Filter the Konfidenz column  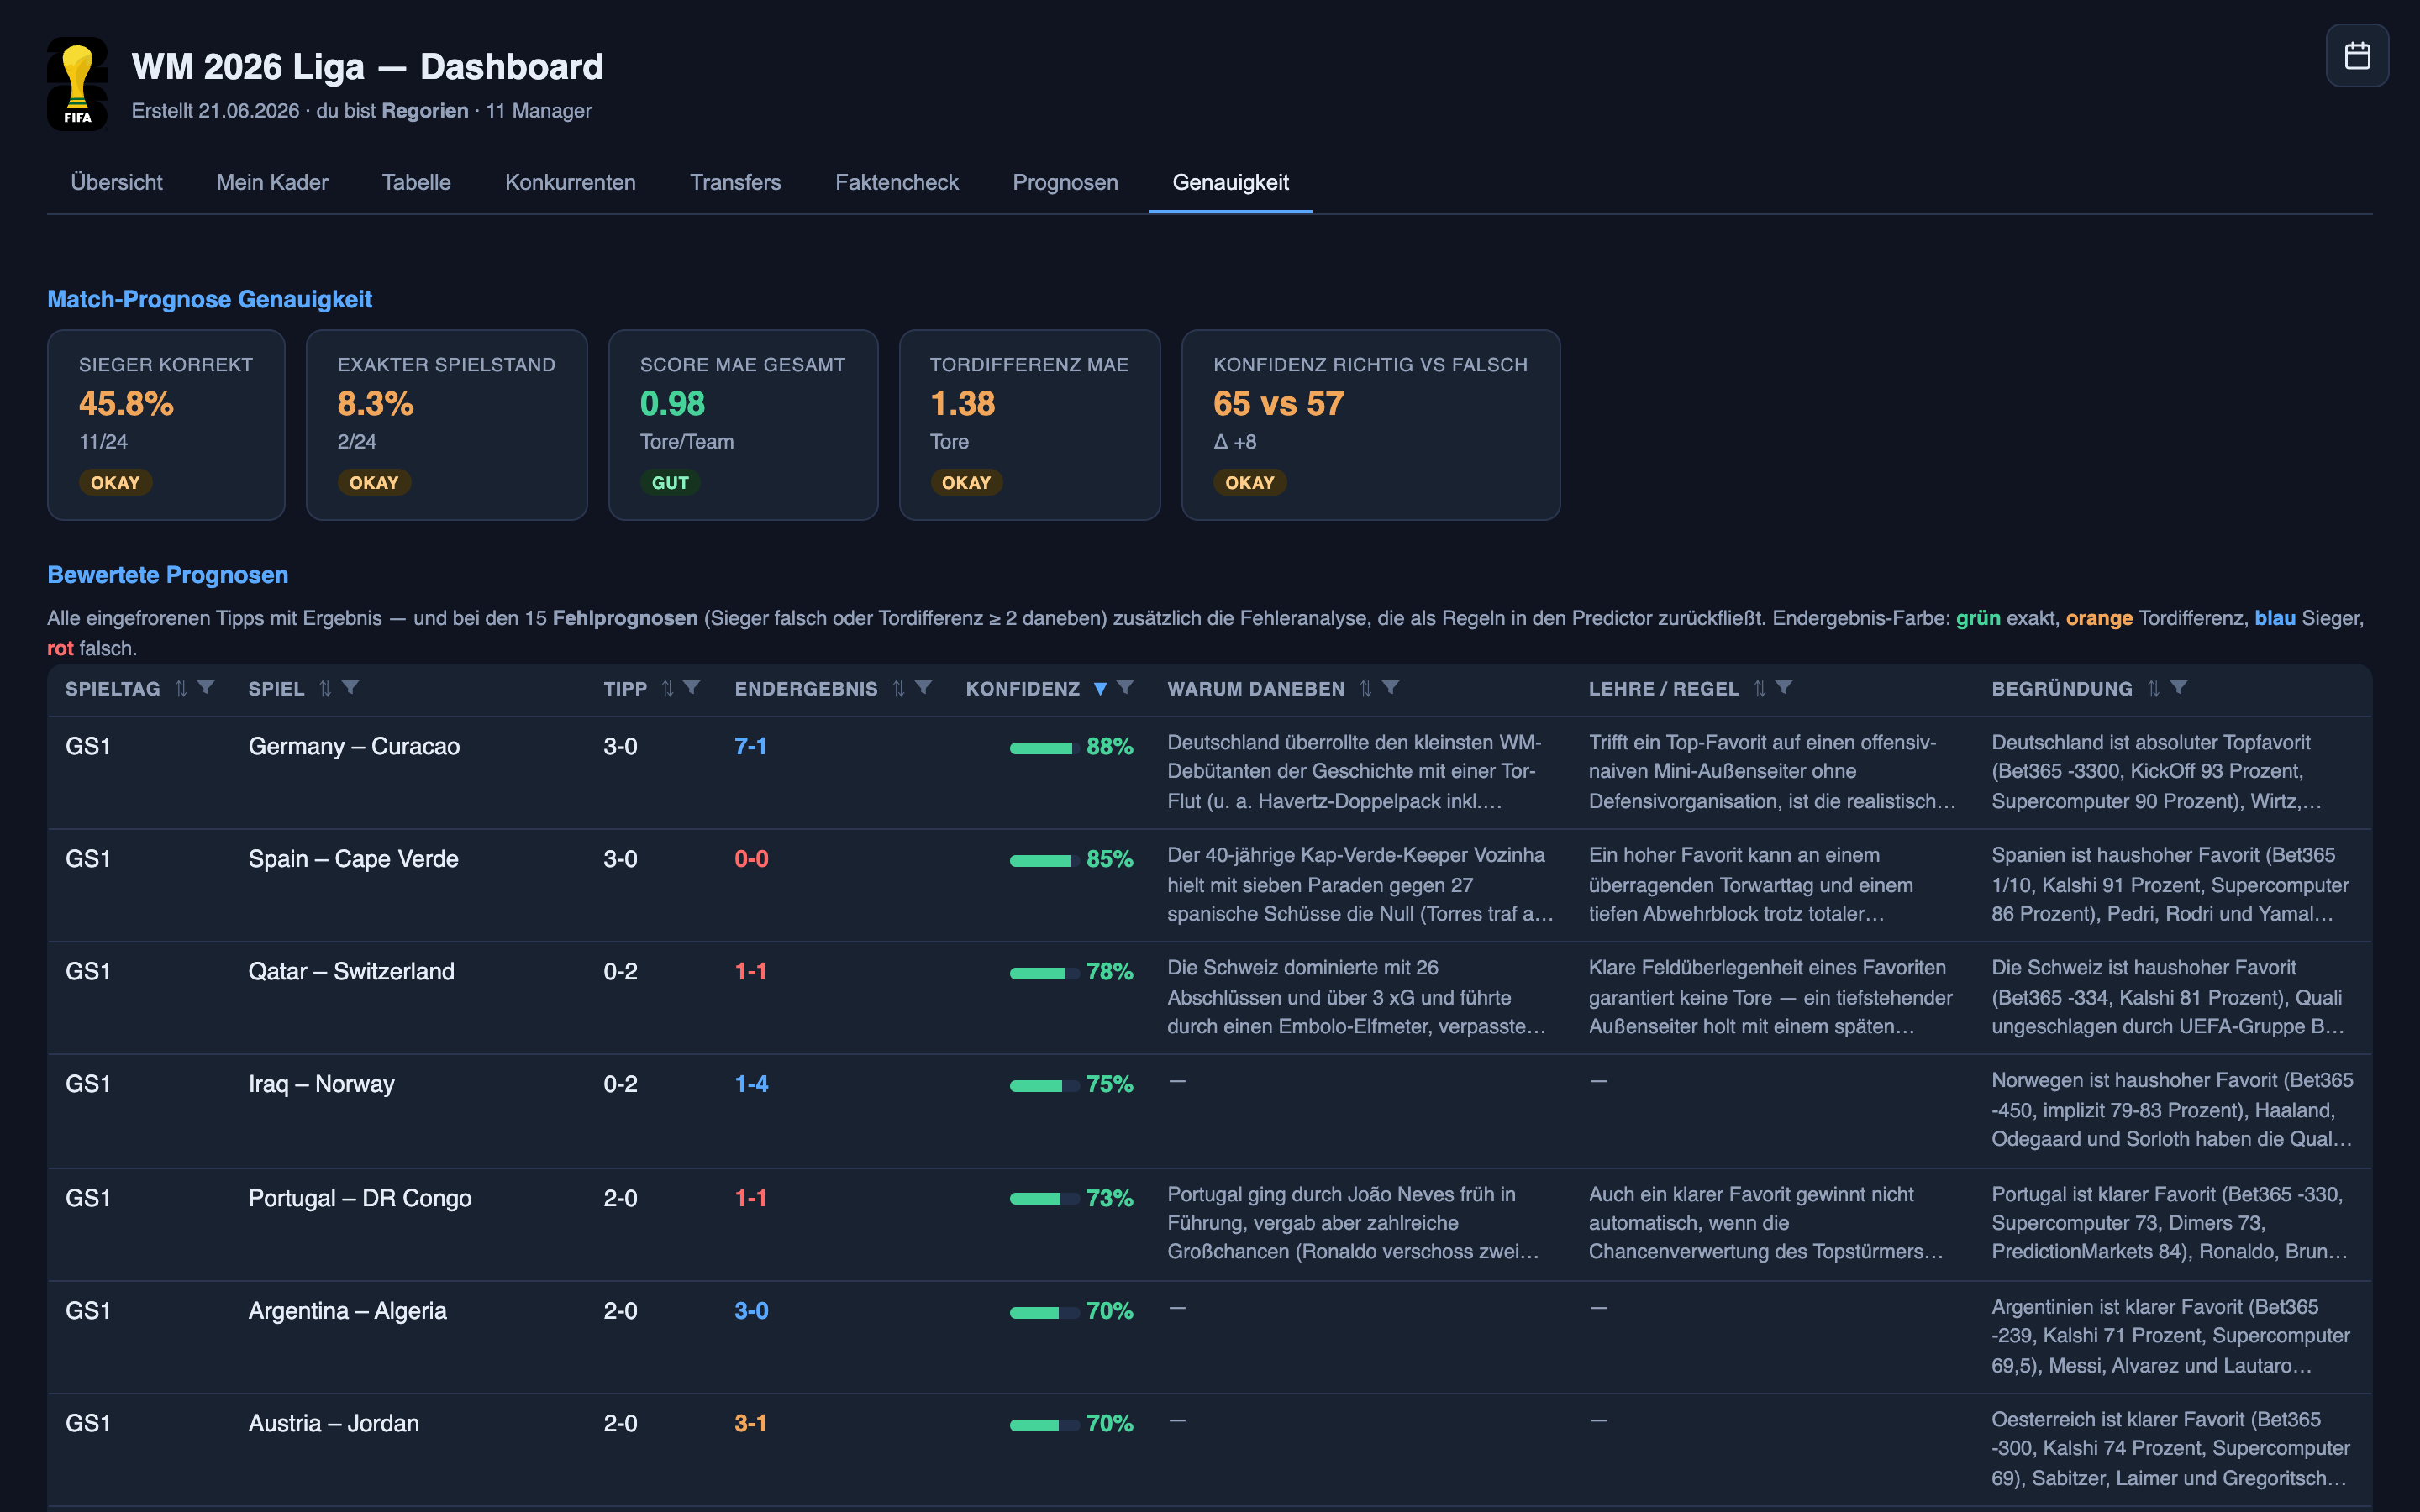tap(1125, 688)
